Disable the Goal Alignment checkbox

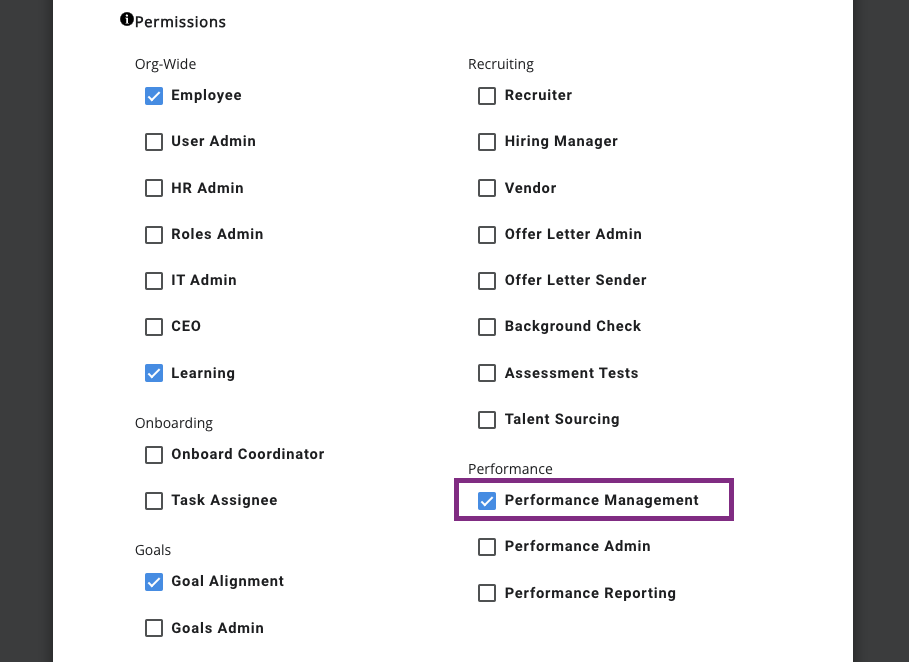coord(154,582)
